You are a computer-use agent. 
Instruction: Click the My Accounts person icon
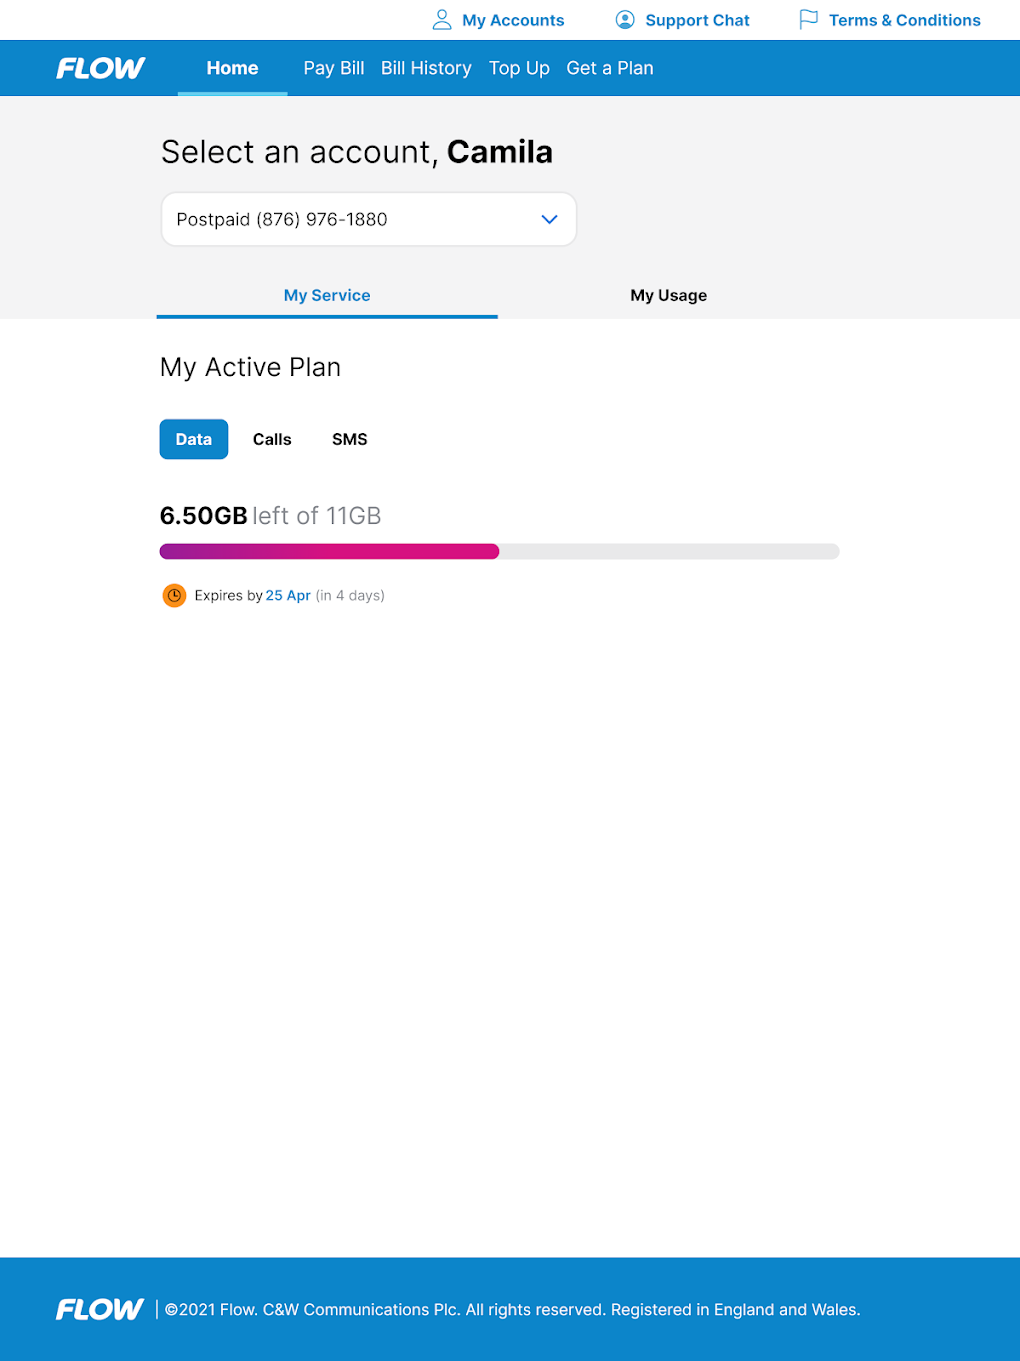[x=441, y=20]
